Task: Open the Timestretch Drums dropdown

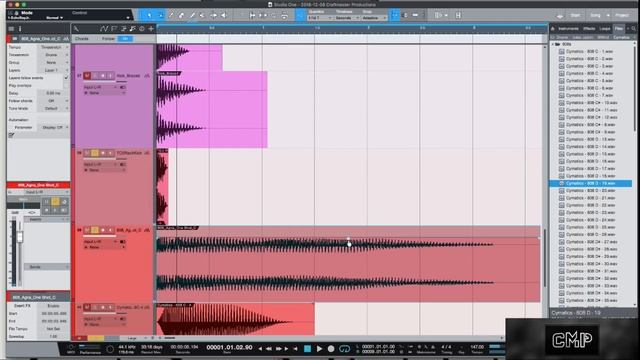Action: click(x=53, y=55)
